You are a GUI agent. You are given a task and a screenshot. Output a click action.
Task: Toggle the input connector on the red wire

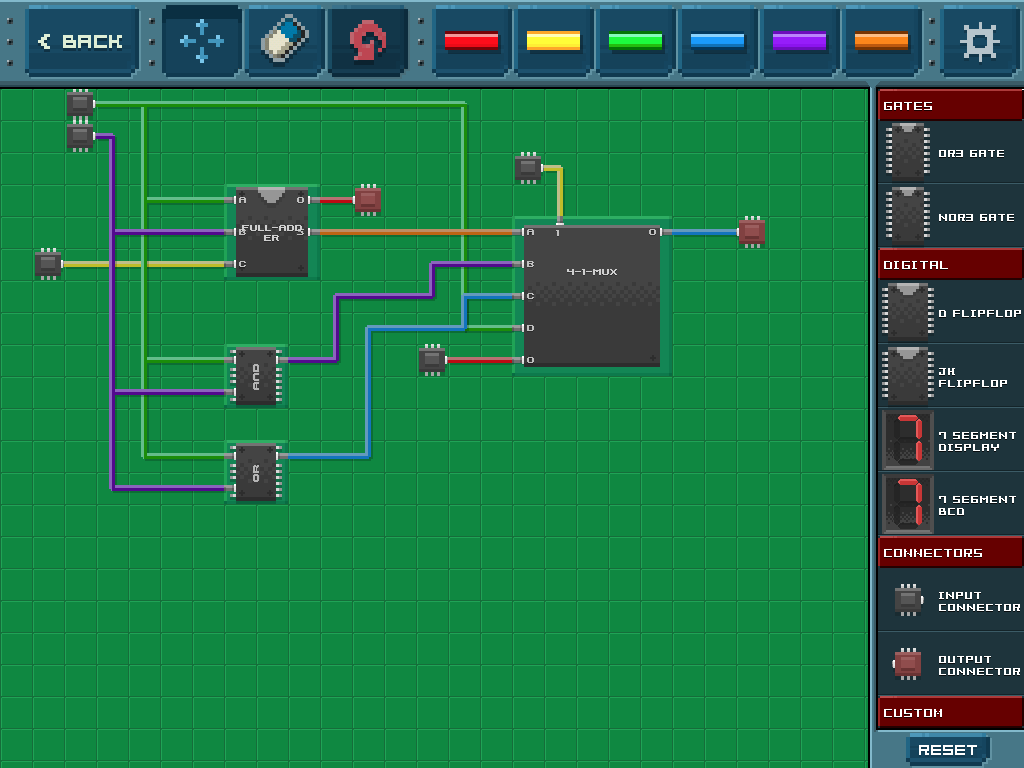[x=432, y=360]
